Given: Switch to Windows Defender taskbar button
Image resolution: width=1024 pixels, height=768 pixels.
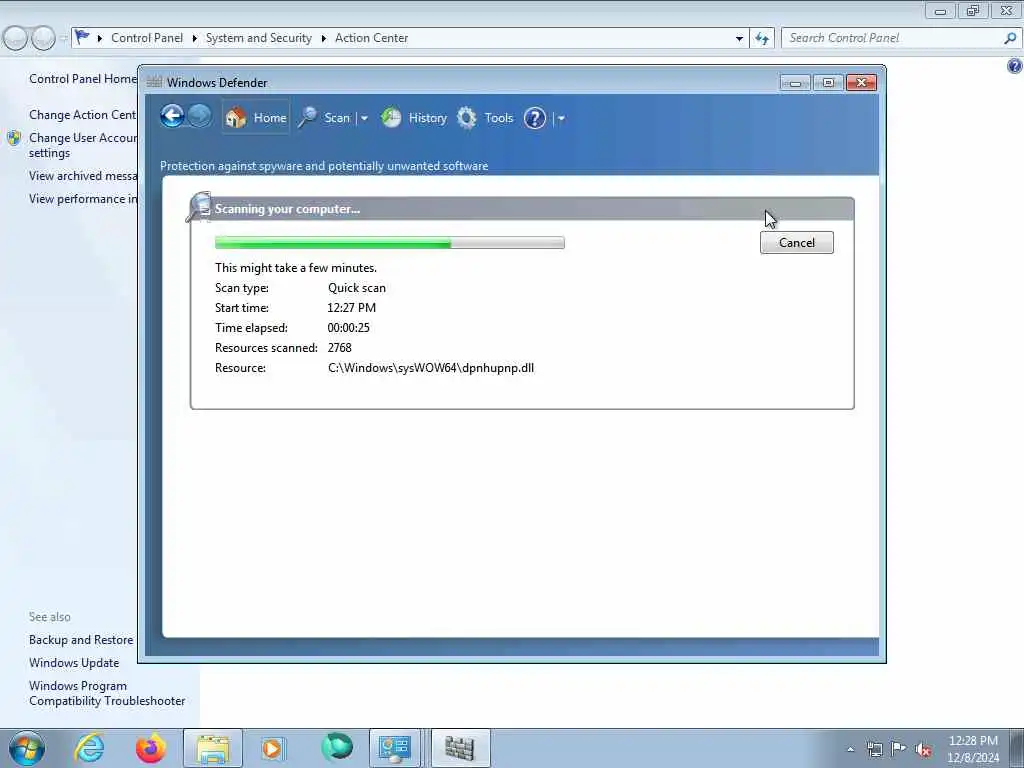Looking at the screenshot, I should [460, 748].
